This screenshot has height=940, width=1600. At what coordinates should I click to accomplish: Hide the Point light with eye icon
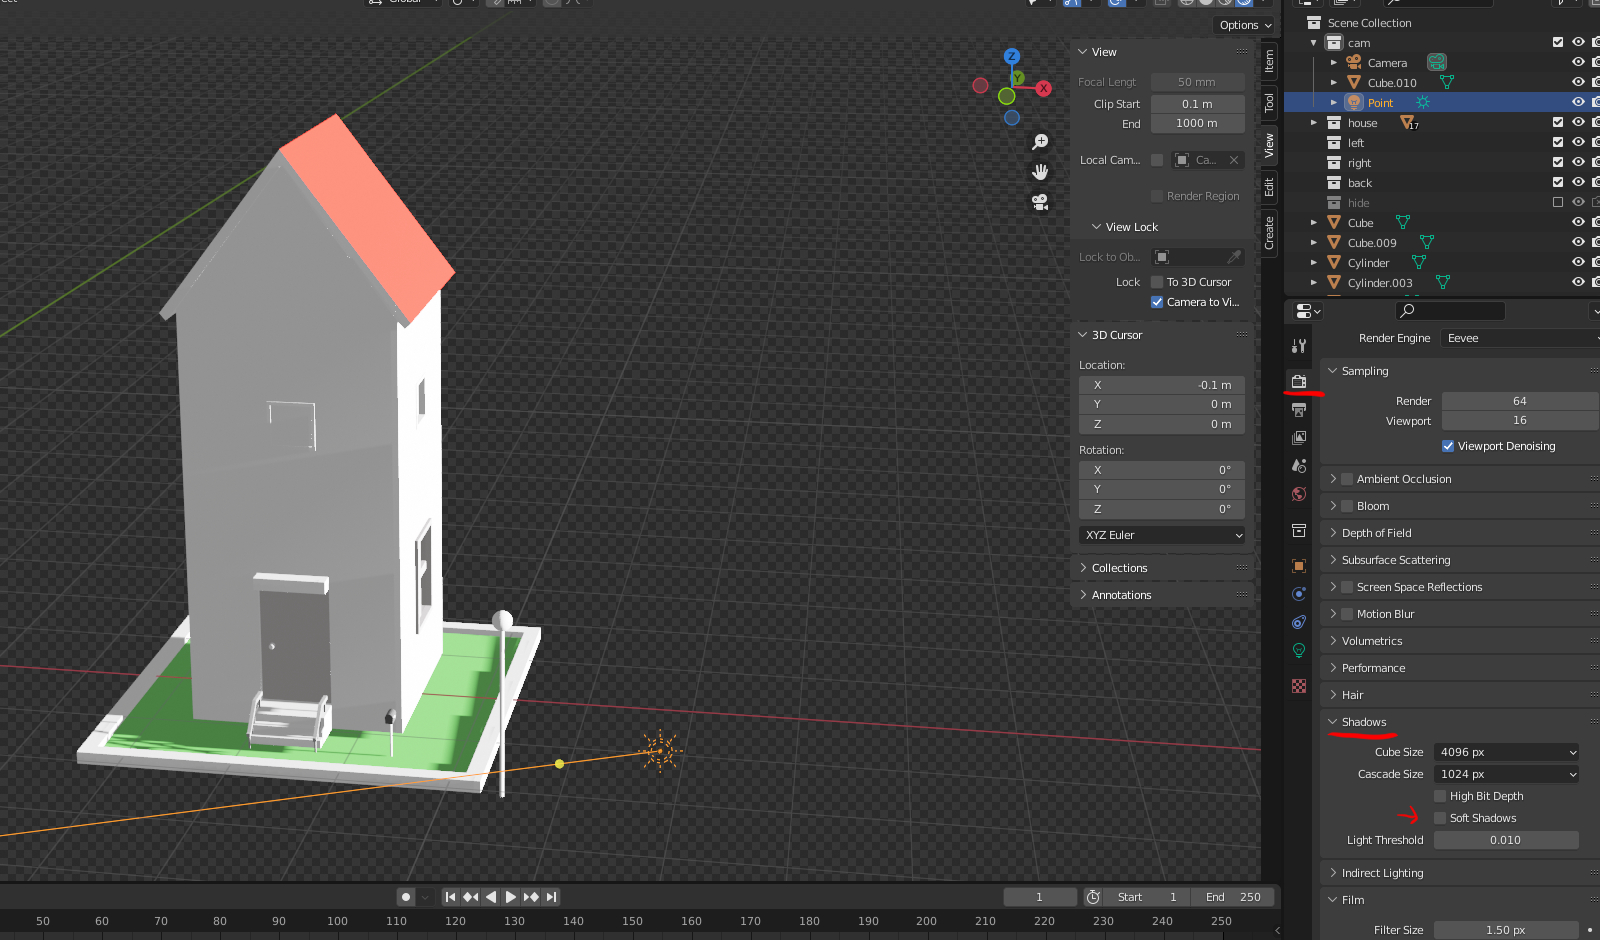point(1578,102)
